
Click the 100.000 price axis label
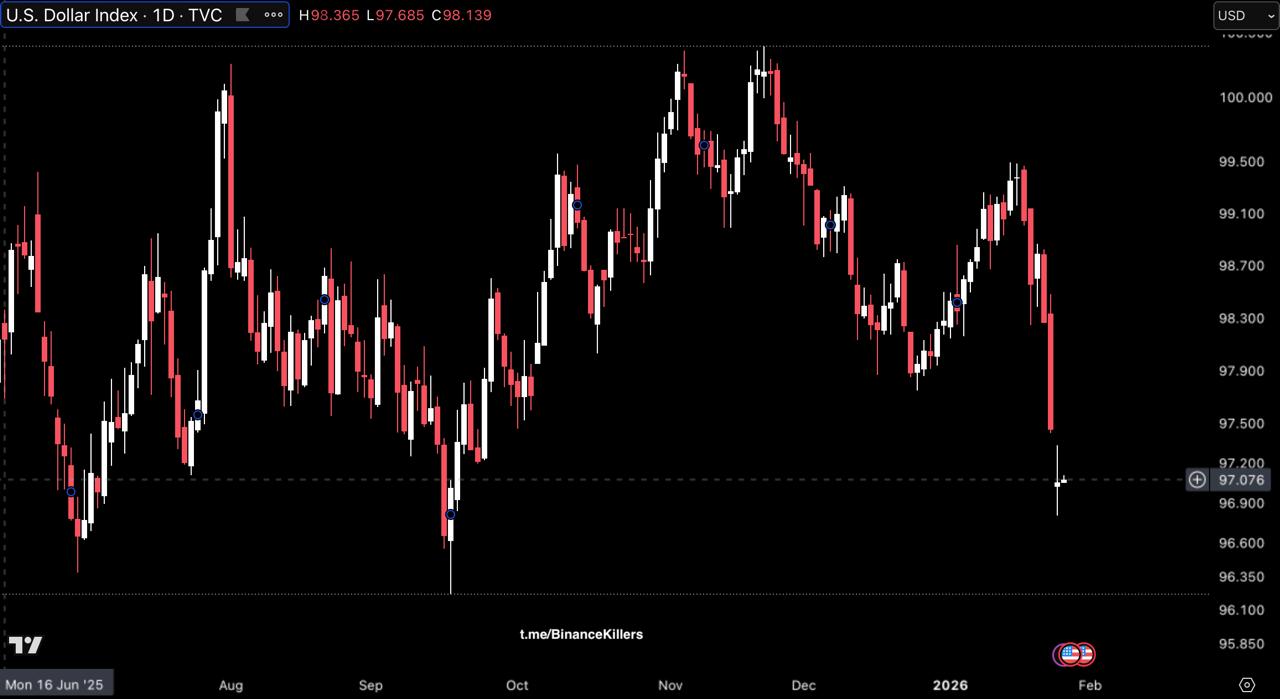pyautogui.click(x=1241, y=97)
